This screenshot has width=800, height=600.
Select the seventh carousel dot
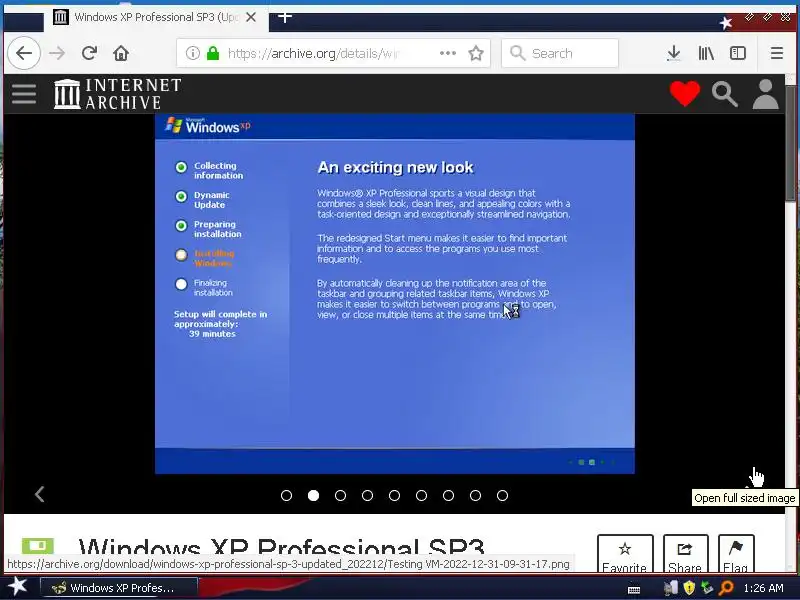448,495
